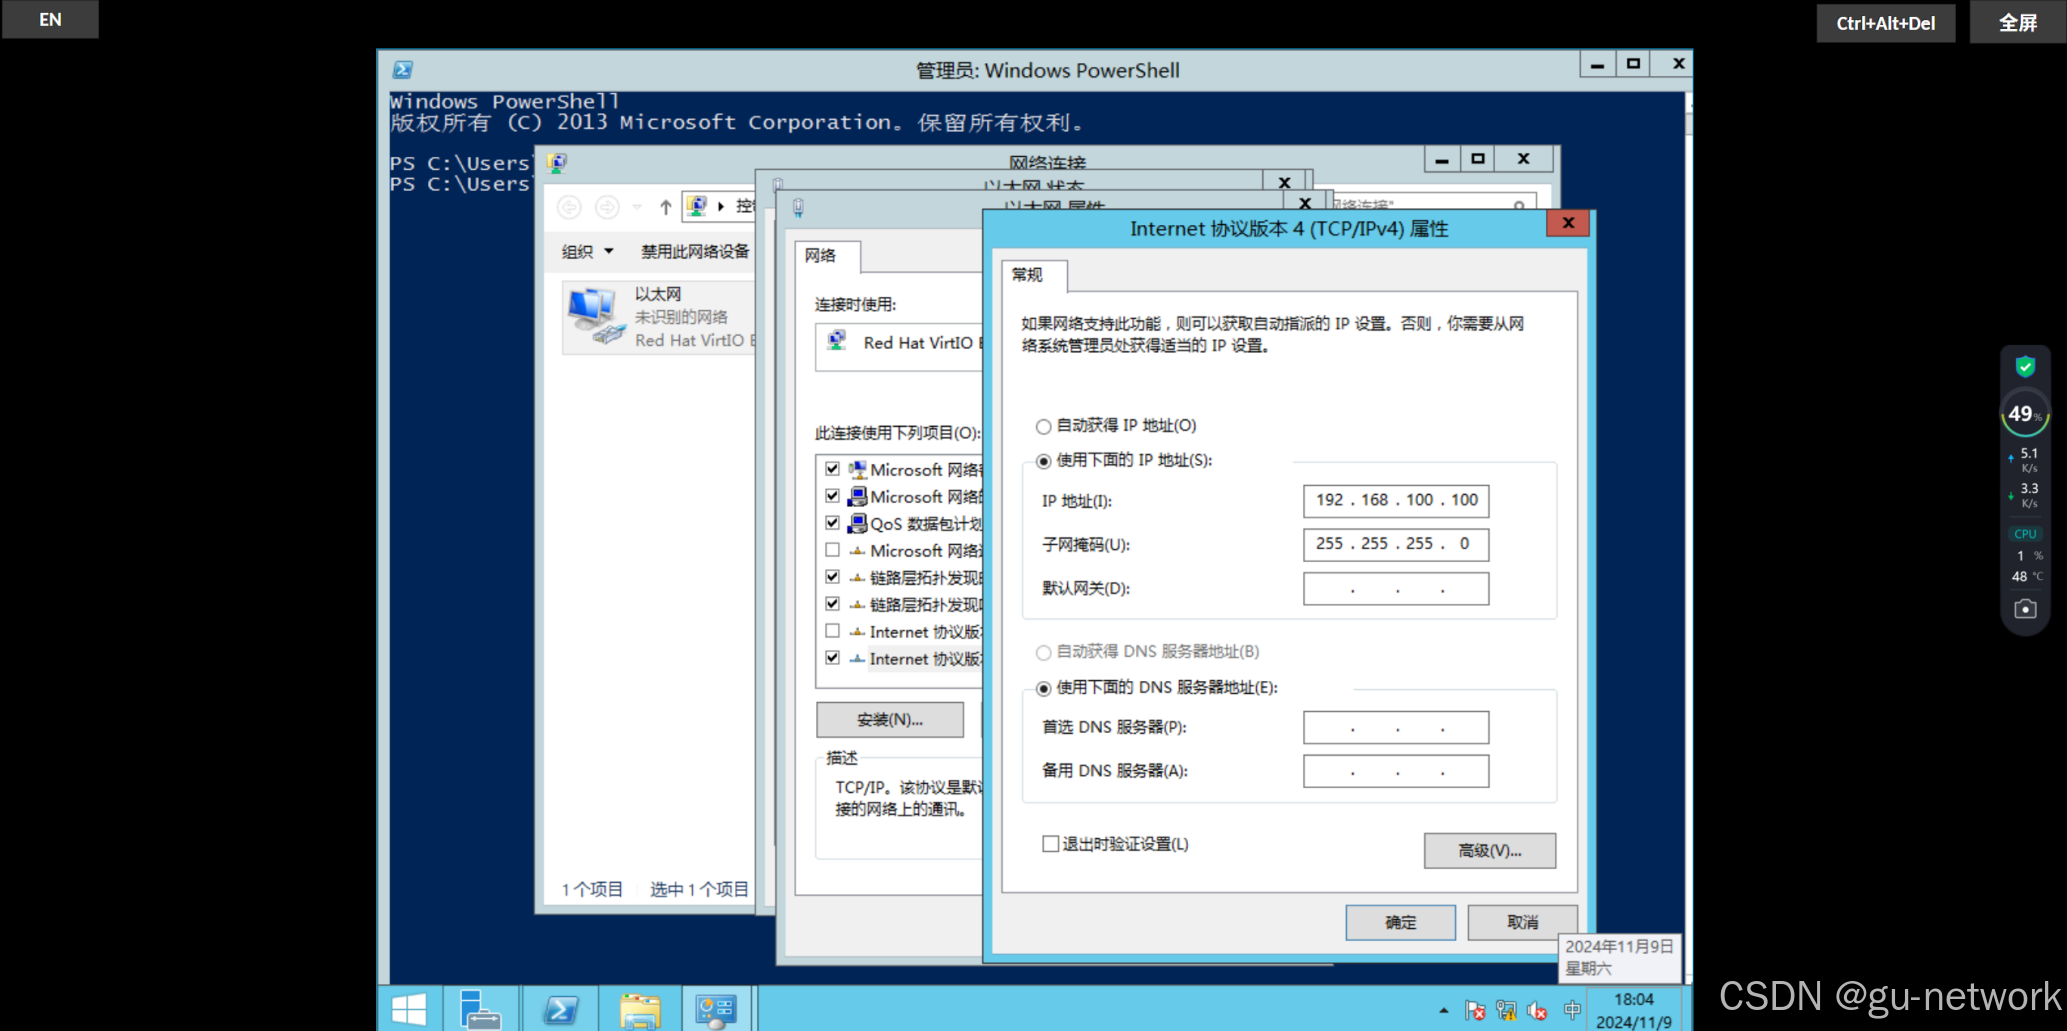
Task: Go back in Network Connections window
Action: tap(569, 207)
